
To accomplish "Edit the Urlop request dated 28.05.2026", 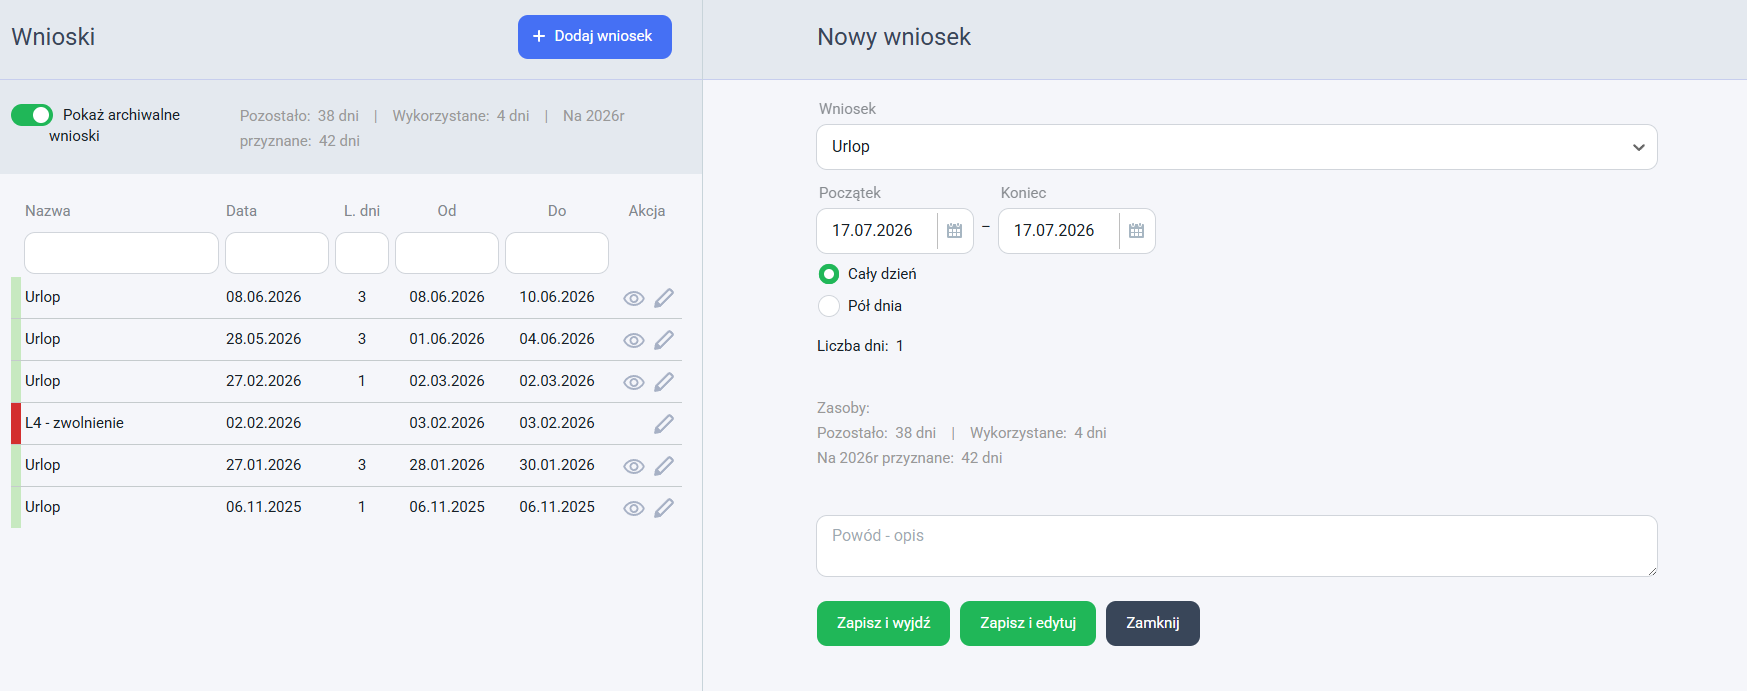I will (664, 340).
